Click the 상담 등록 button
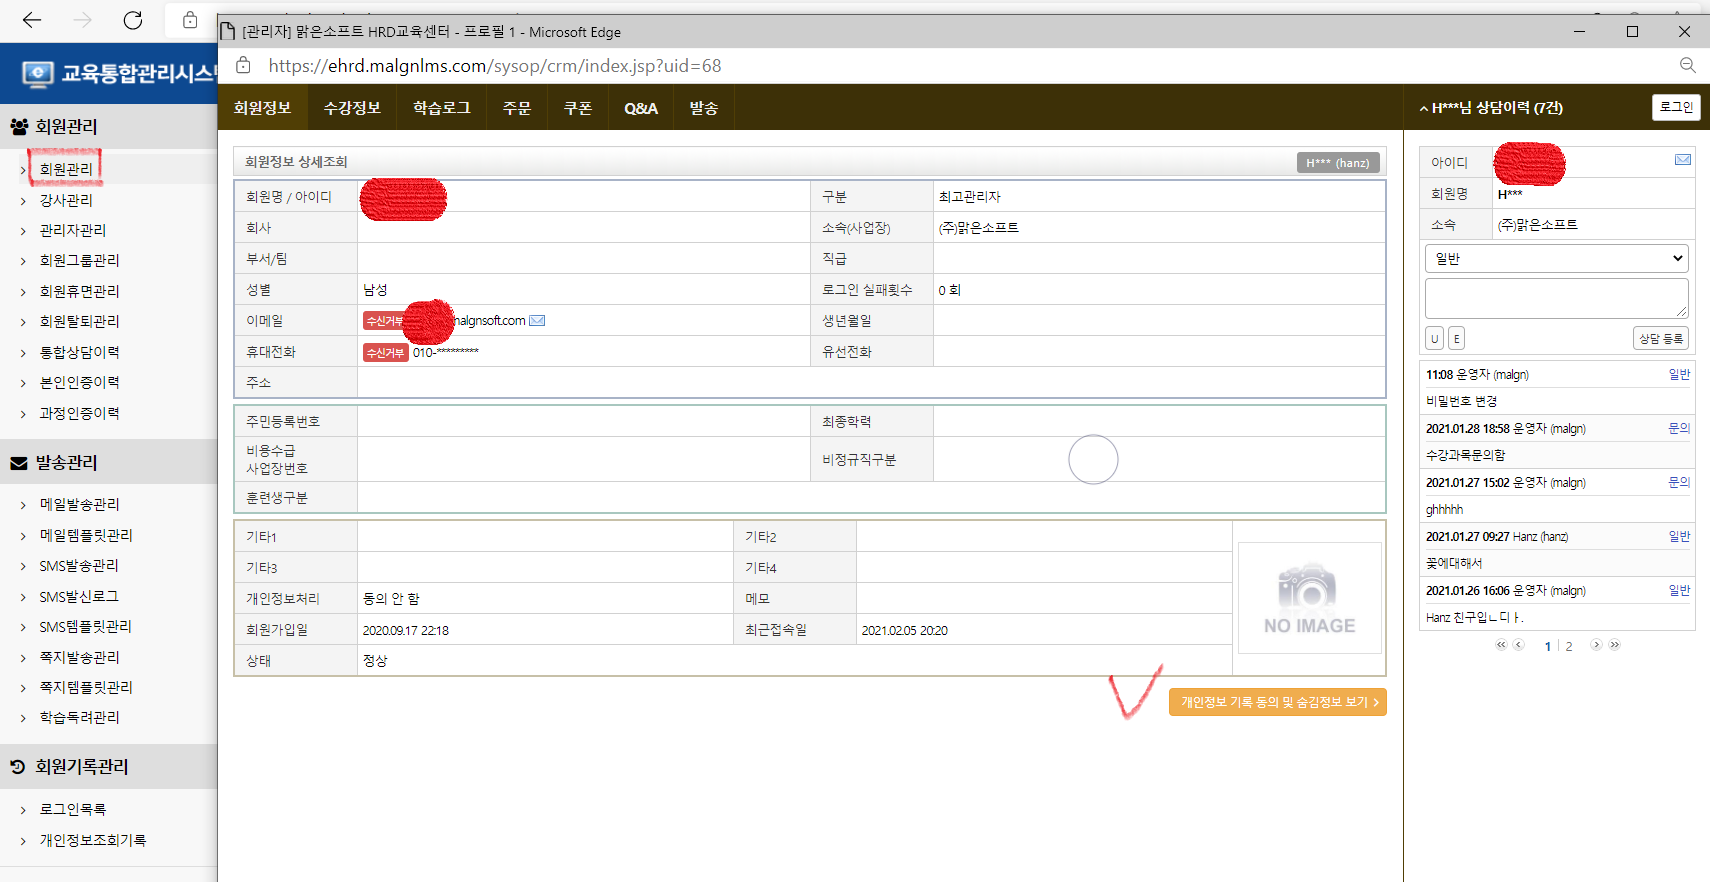Screen dimensions: 1710x882 click(x=1661, y=339)
